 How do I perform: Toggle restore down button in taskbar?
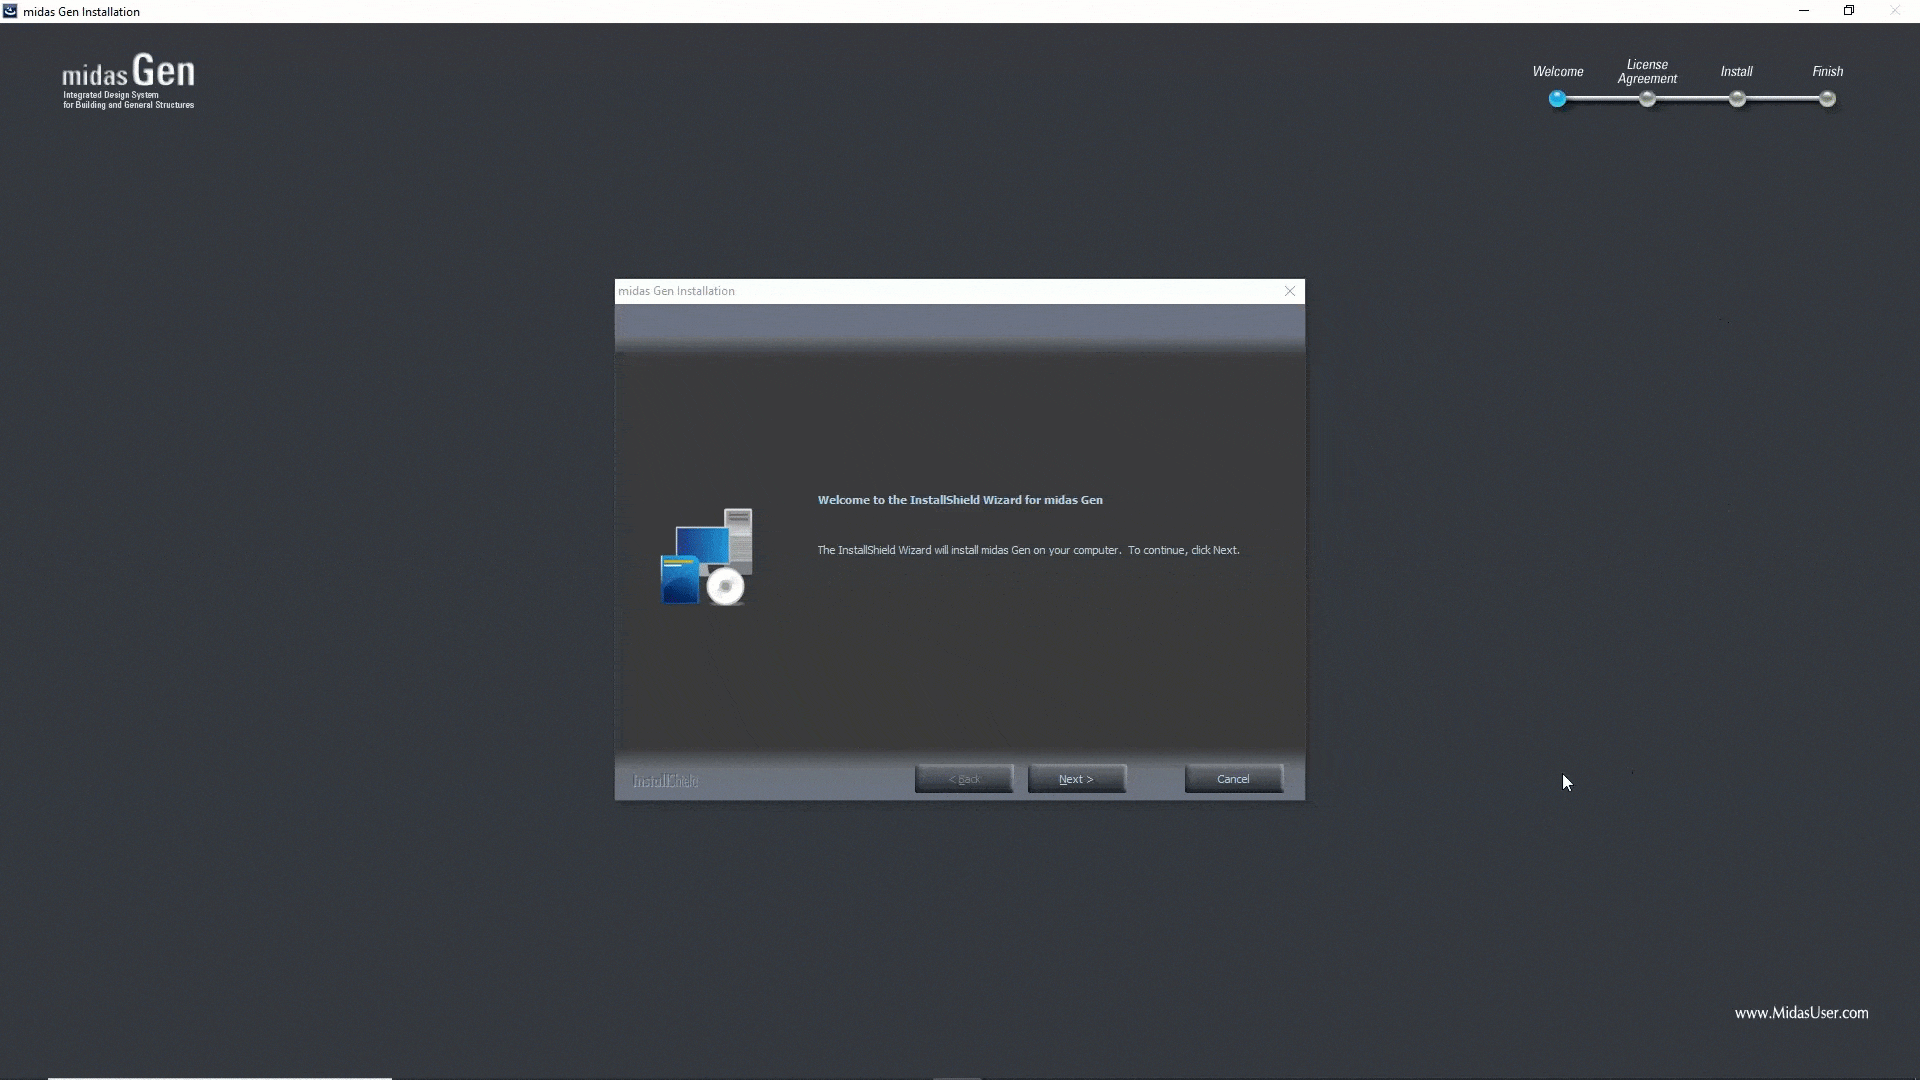(1849, 11)
